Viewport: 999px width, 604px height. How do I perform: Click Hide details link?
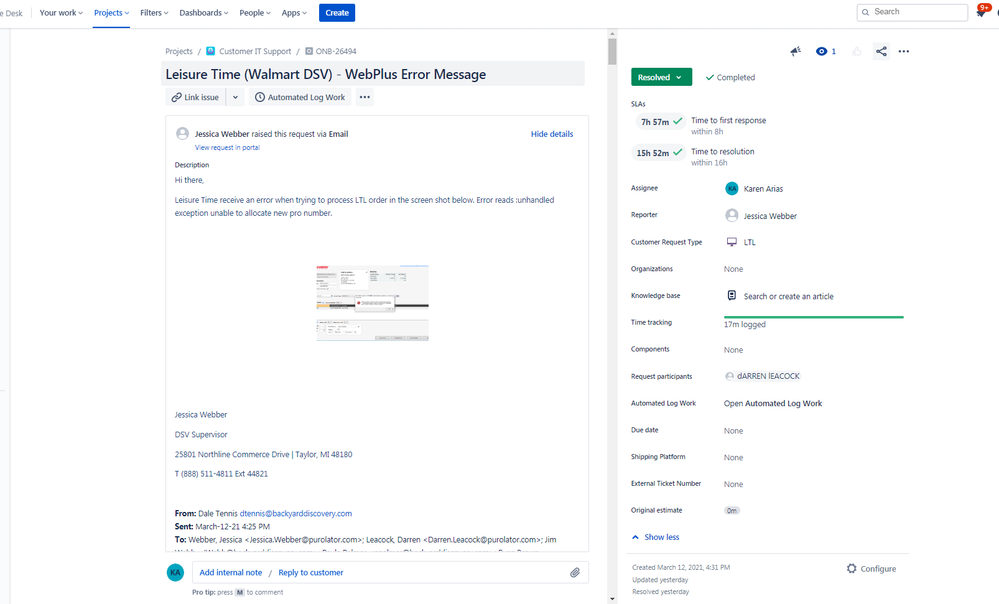point(552,134)
